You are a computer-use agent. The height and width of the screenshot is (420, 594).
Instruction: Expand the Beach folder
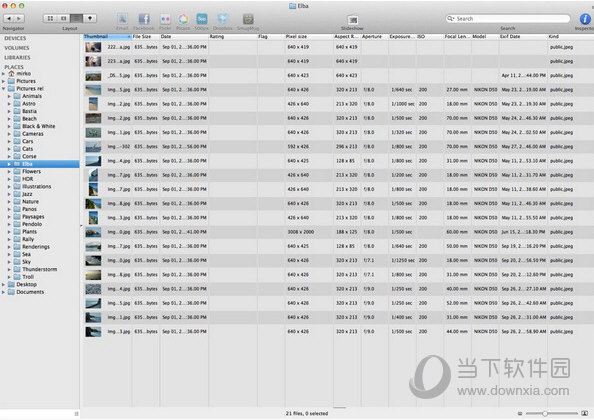pos(9,119)
